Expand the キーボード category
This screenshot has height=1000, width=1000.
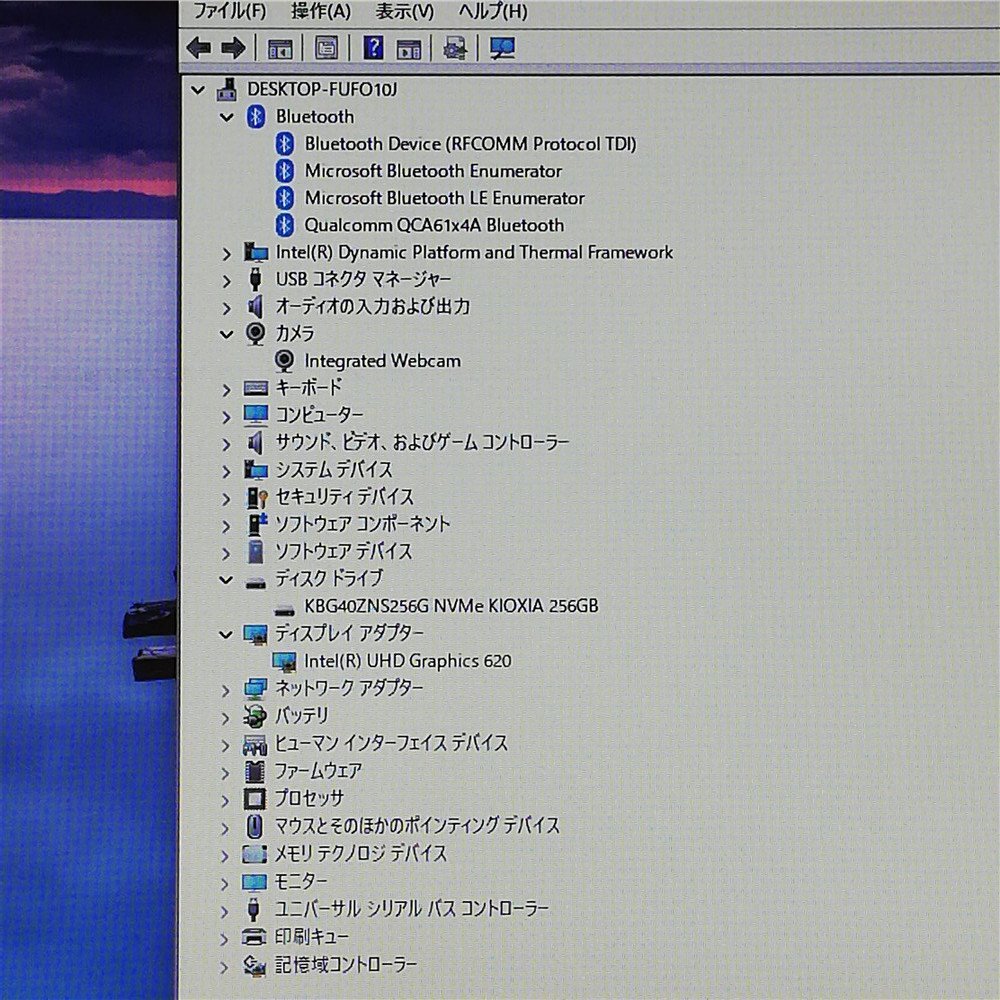227,388
